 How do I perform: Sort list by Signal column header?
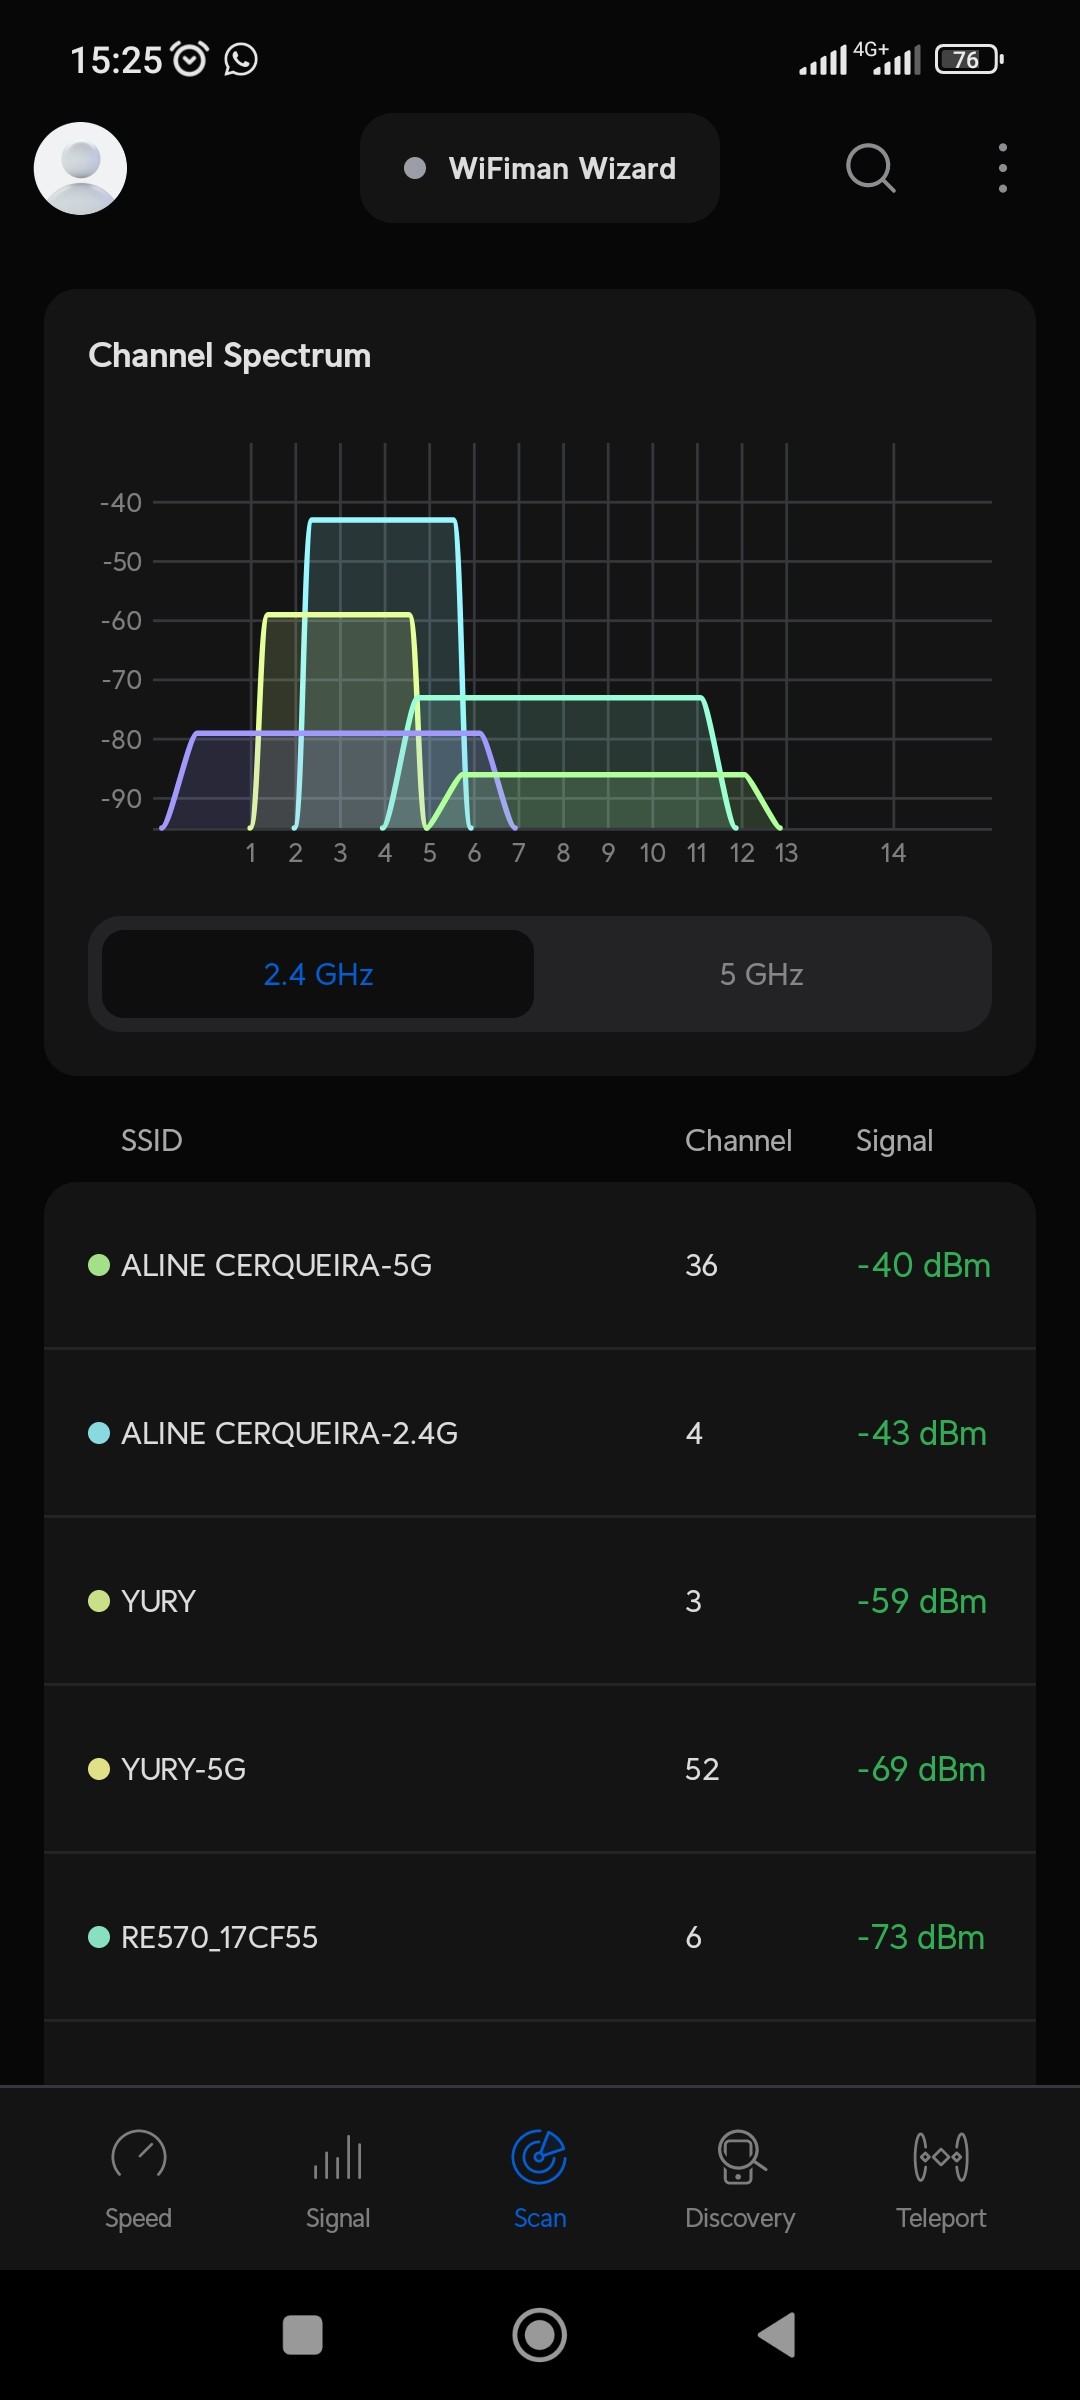(x=894, y=1141)
